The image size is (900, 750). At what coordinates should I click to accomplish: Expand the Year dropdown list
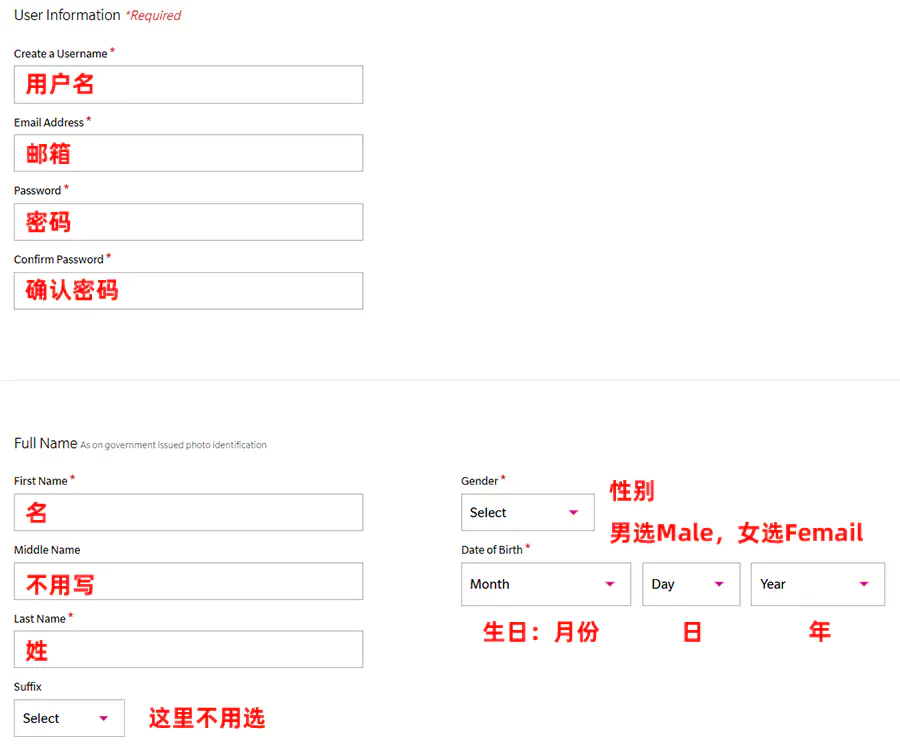[817, 584]
